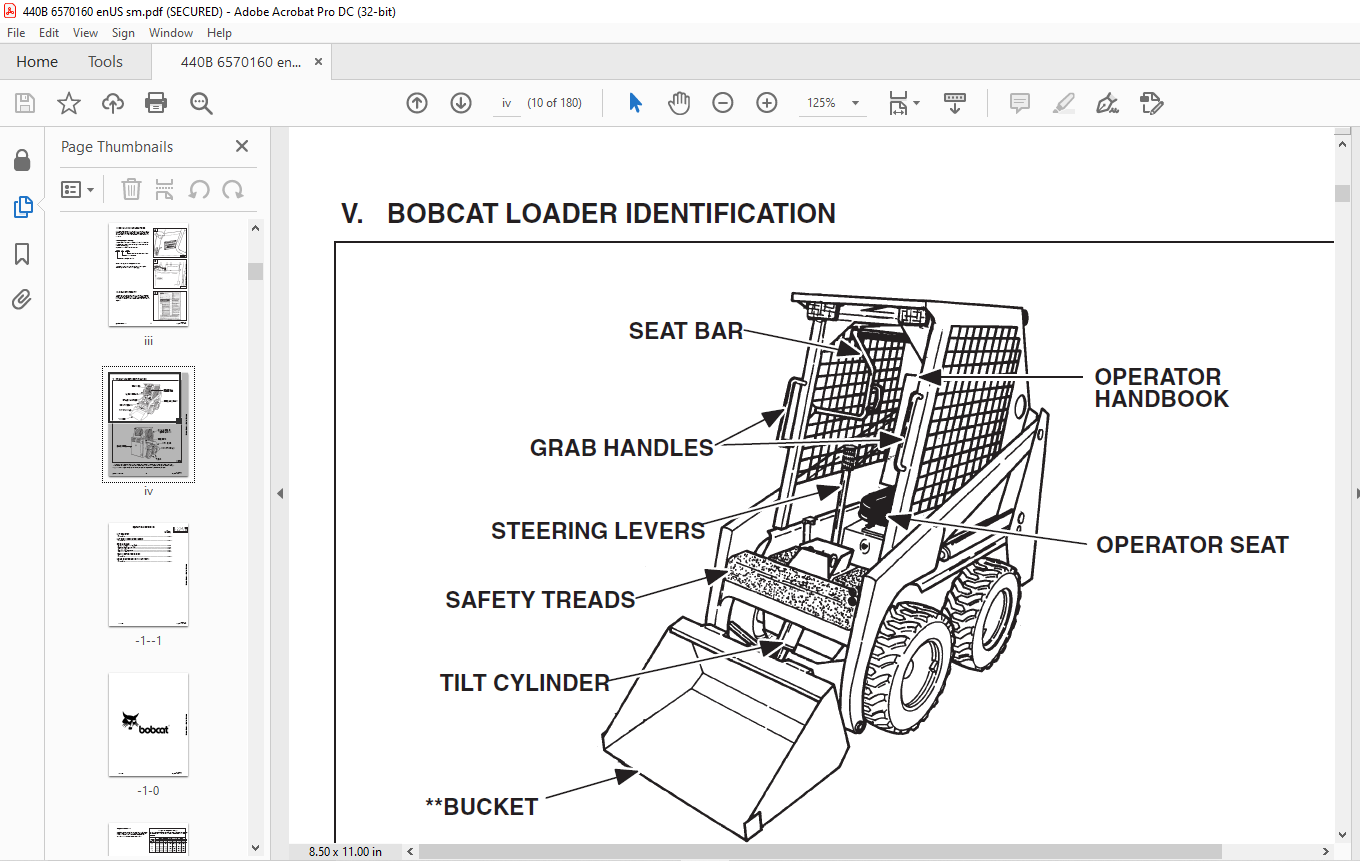
Task: Open the Attachments paperclip panel icon
Action: [22, 299]
